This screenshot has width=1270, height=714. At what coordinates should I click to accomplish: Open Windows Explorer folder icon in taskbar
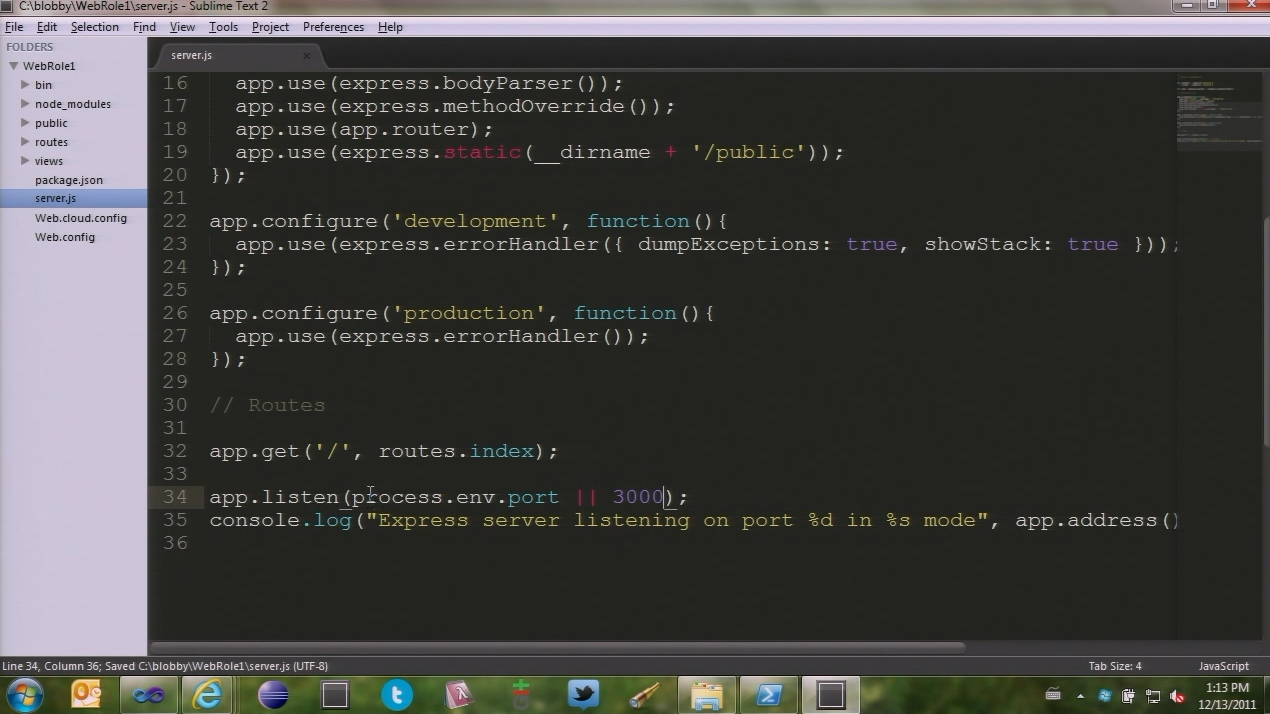click(707, 694)
